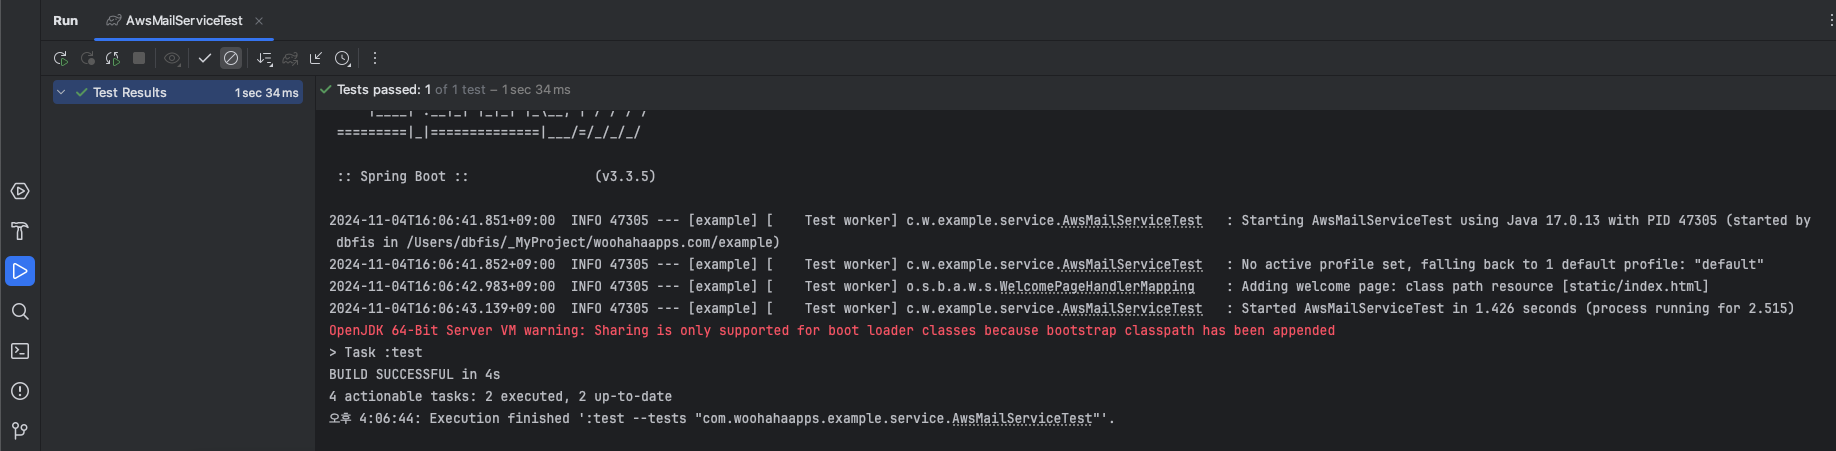Click the '> Task :test' line
Viewport: 1836px width, 451px height.
tap(375, 352)
